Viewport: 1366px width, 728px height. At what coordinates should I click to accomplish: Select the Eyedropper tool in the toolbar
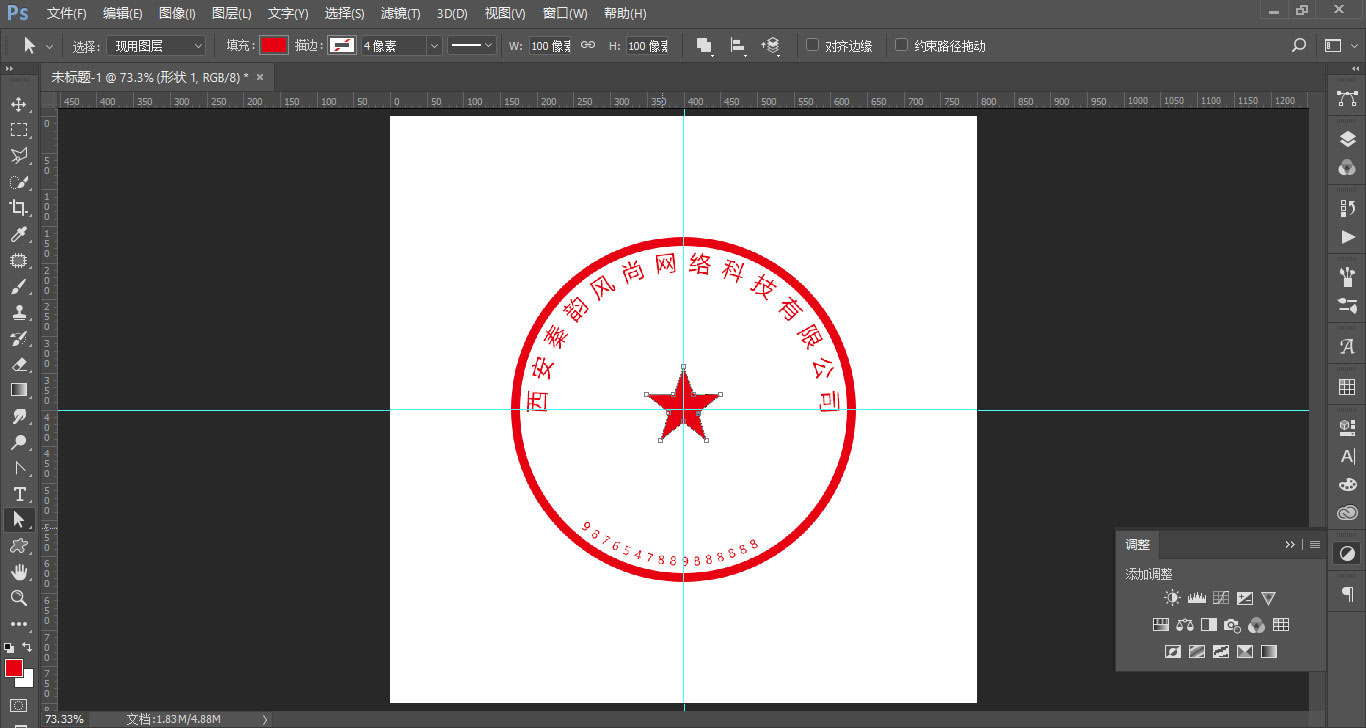[18, 234]
